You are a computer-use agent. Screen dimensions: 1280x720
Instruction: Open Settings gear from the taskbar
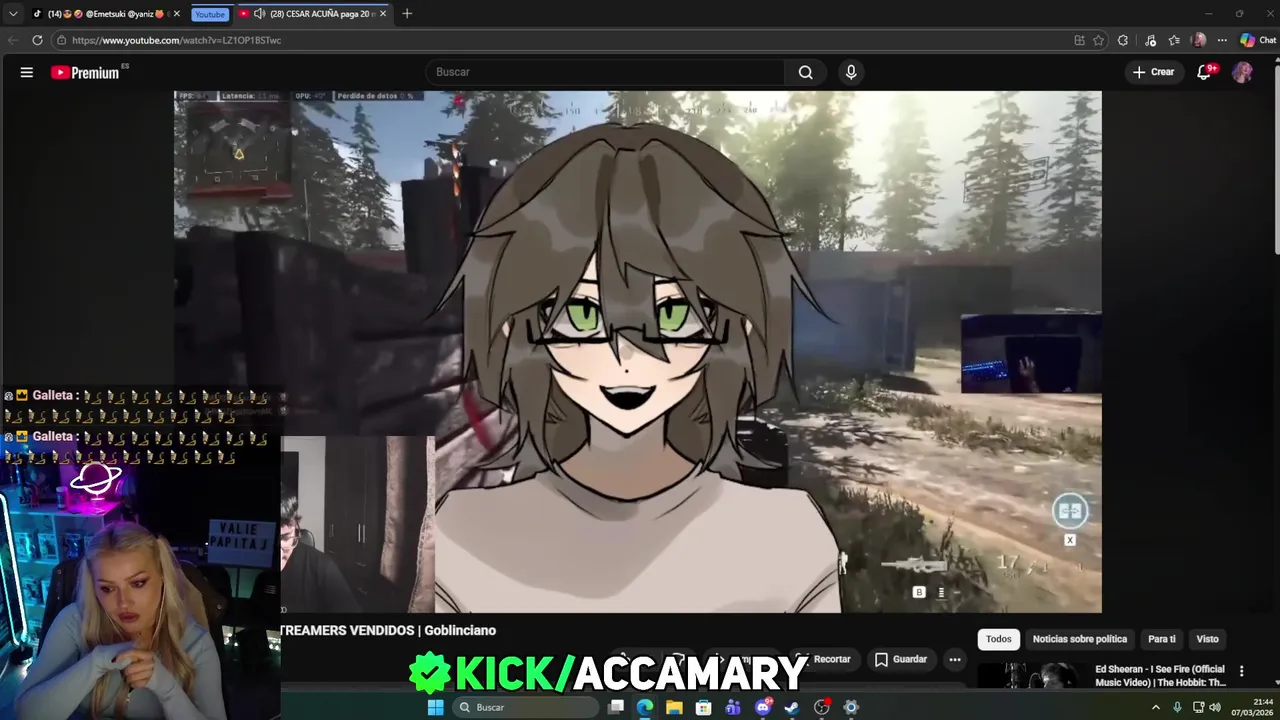tap(851, 707)
